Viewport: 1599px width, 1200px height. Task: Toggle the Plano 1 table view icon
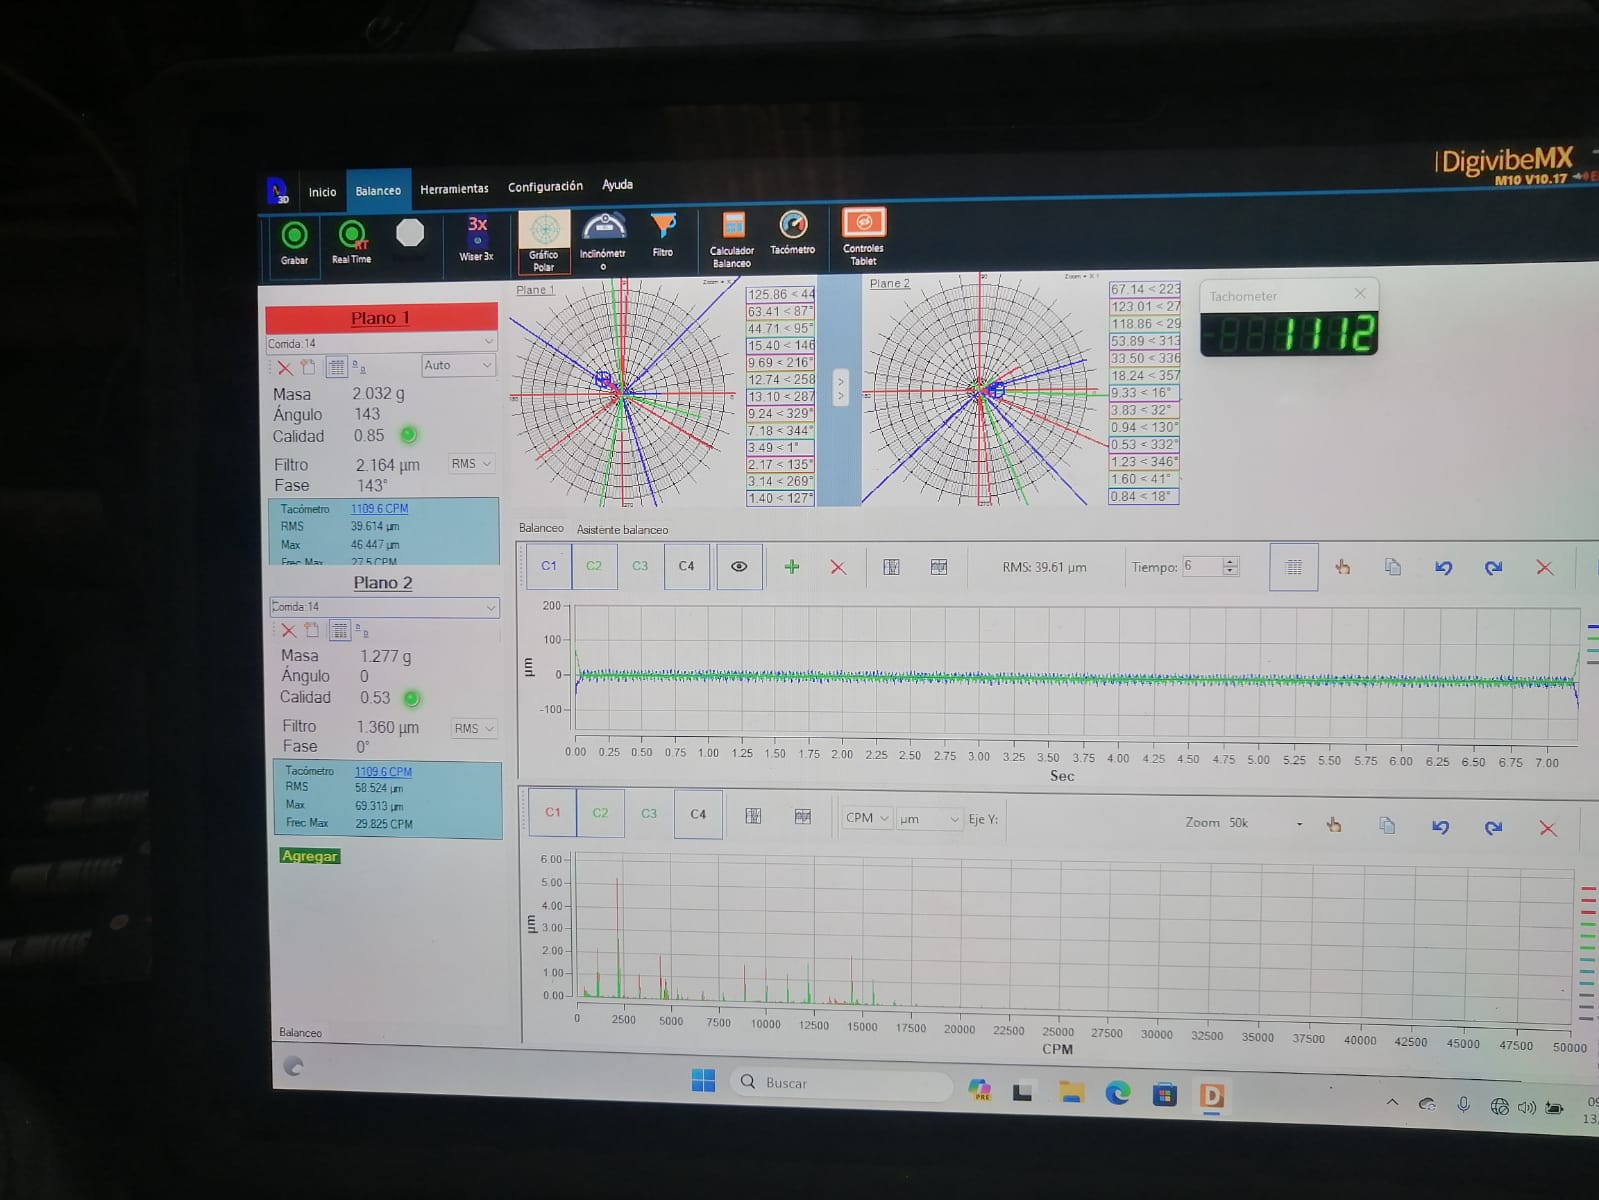click(336, 367)
